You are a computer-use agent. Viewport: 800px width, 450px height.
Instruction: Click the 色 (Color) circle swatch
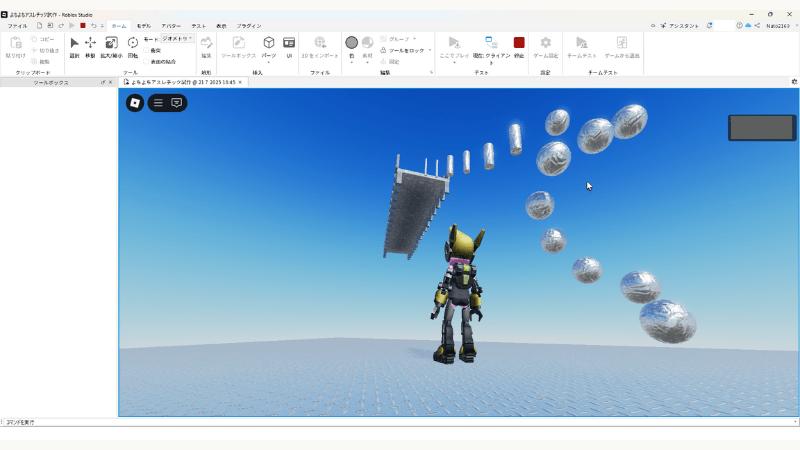coord(352,42)
